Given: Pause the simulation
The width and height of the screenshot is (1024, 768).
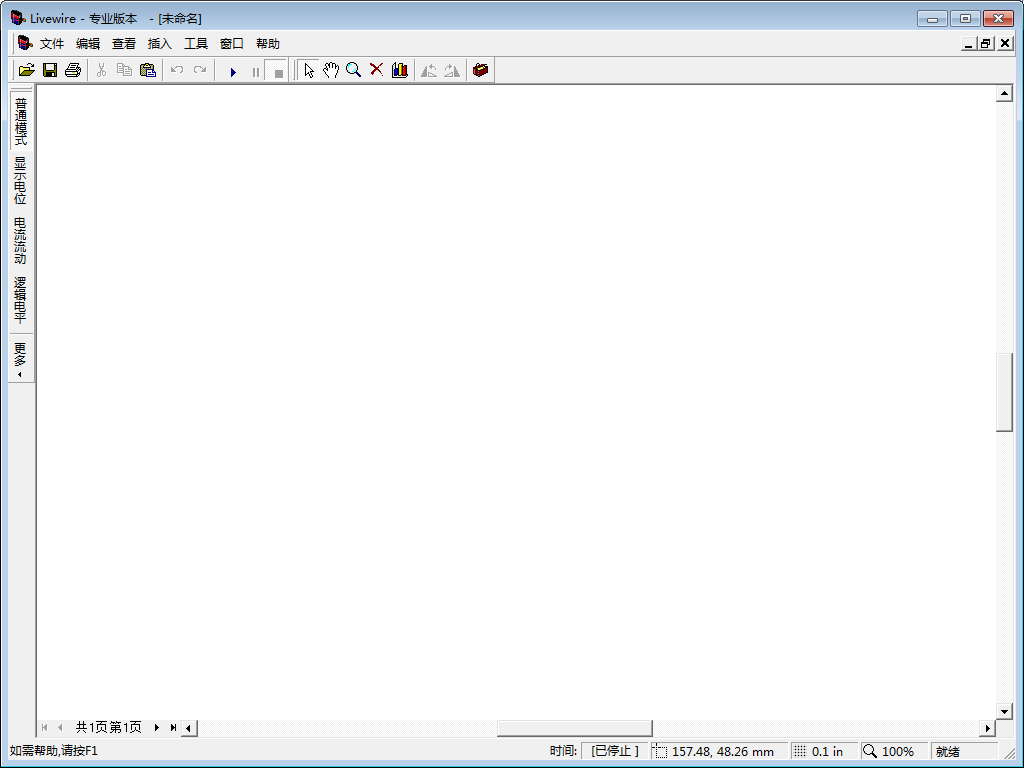Looking at the screenshot, I should (255, 71).
